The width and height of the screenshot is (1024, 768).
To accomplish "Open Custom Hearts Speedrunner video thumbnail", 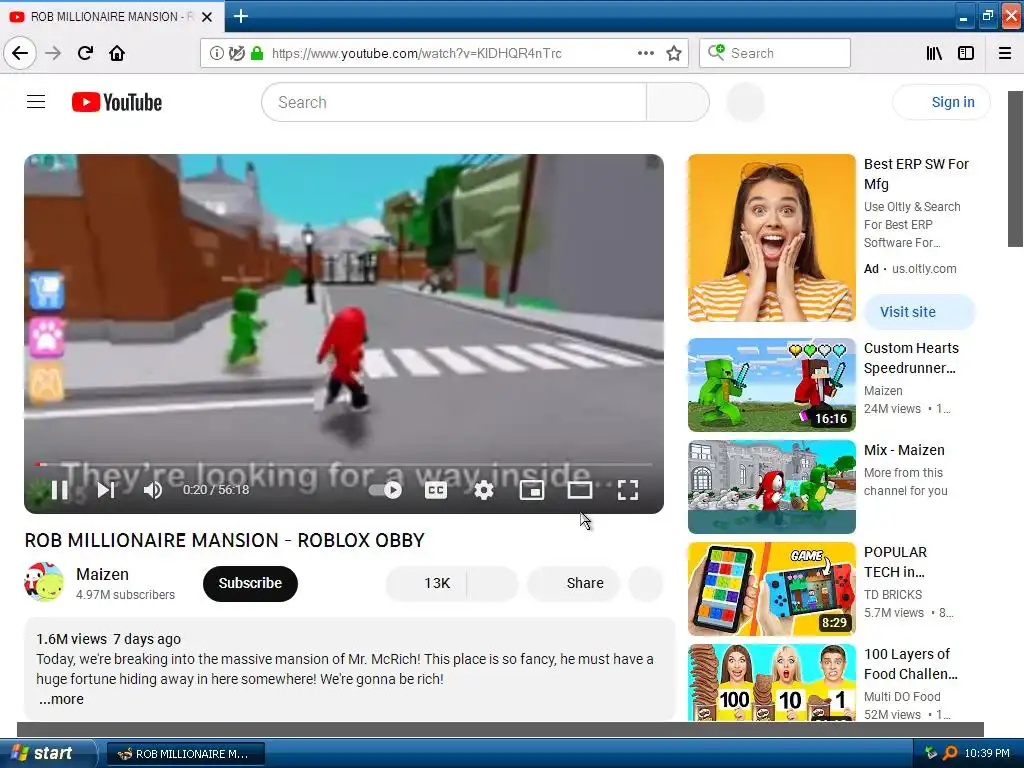I will coord(771,385).
